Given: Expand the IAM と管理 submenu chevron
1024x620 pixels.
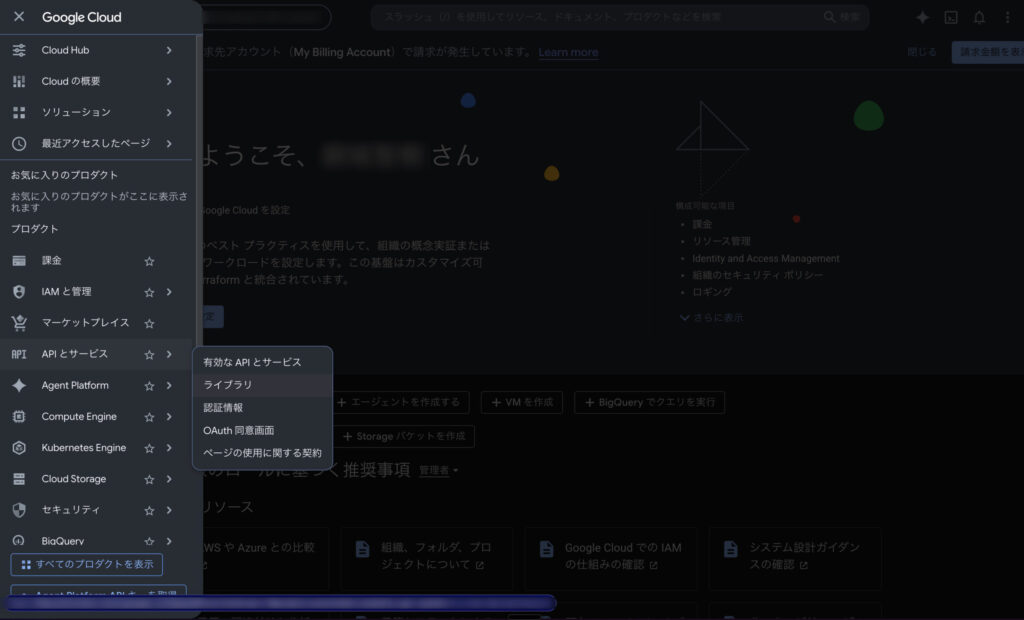Looking at the screenshot, I should [x=169, y=292].
